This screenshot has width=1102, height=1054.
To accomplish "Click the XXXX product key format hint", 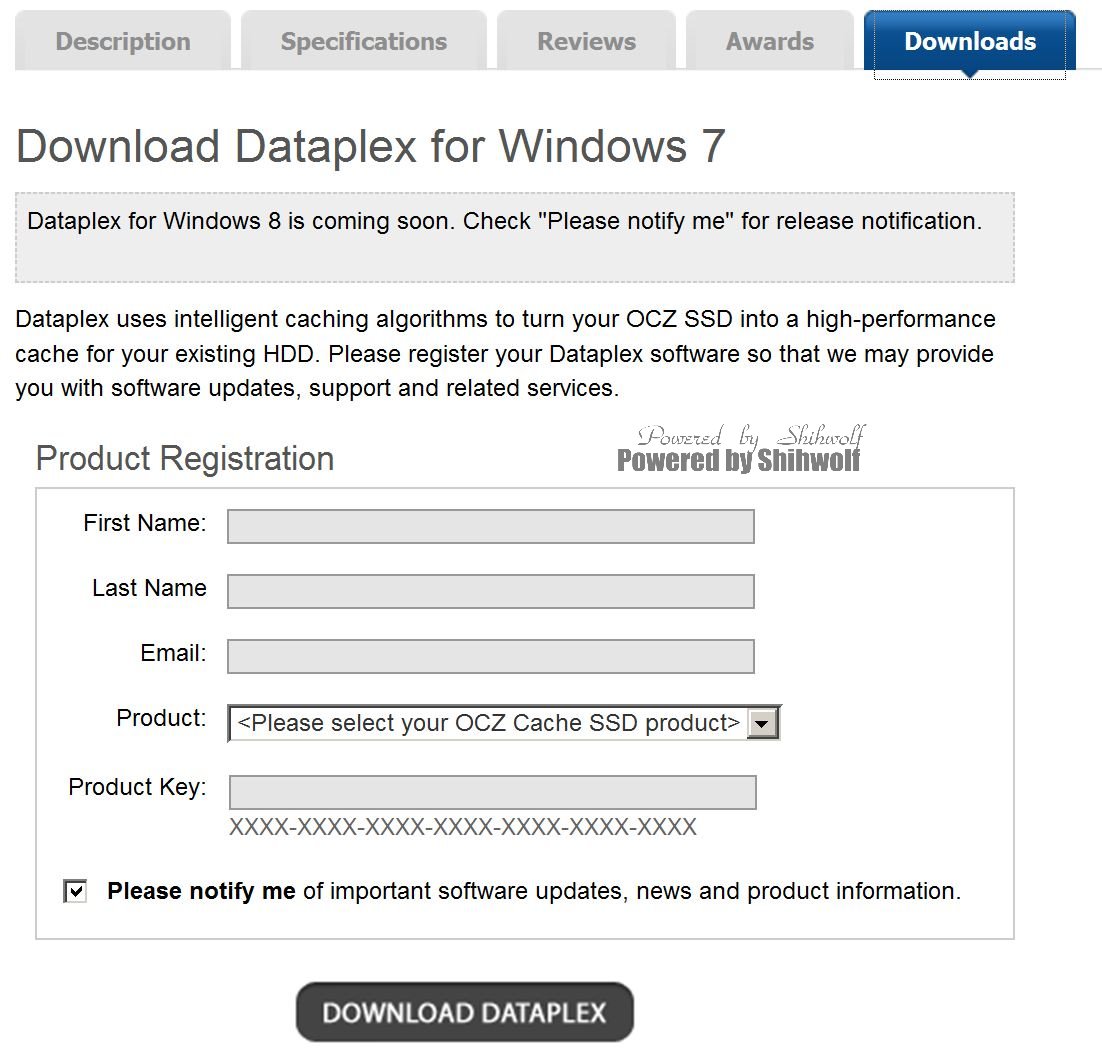I will click(x=463, y=827).
